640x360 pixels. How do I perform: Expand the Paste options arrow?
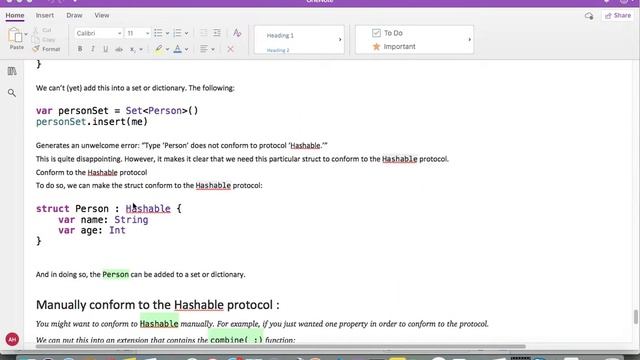pyautogui.click(x=26, y=34)
